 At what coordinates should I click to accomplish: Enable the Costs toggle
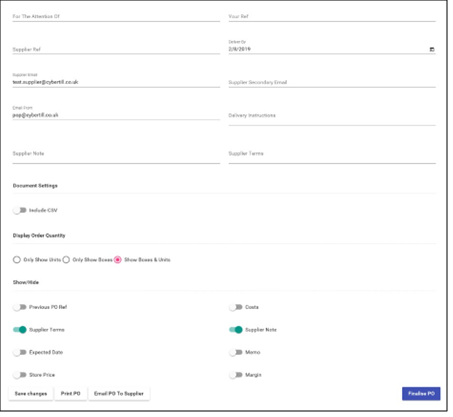pyautogui.click(x=236, y=307)
